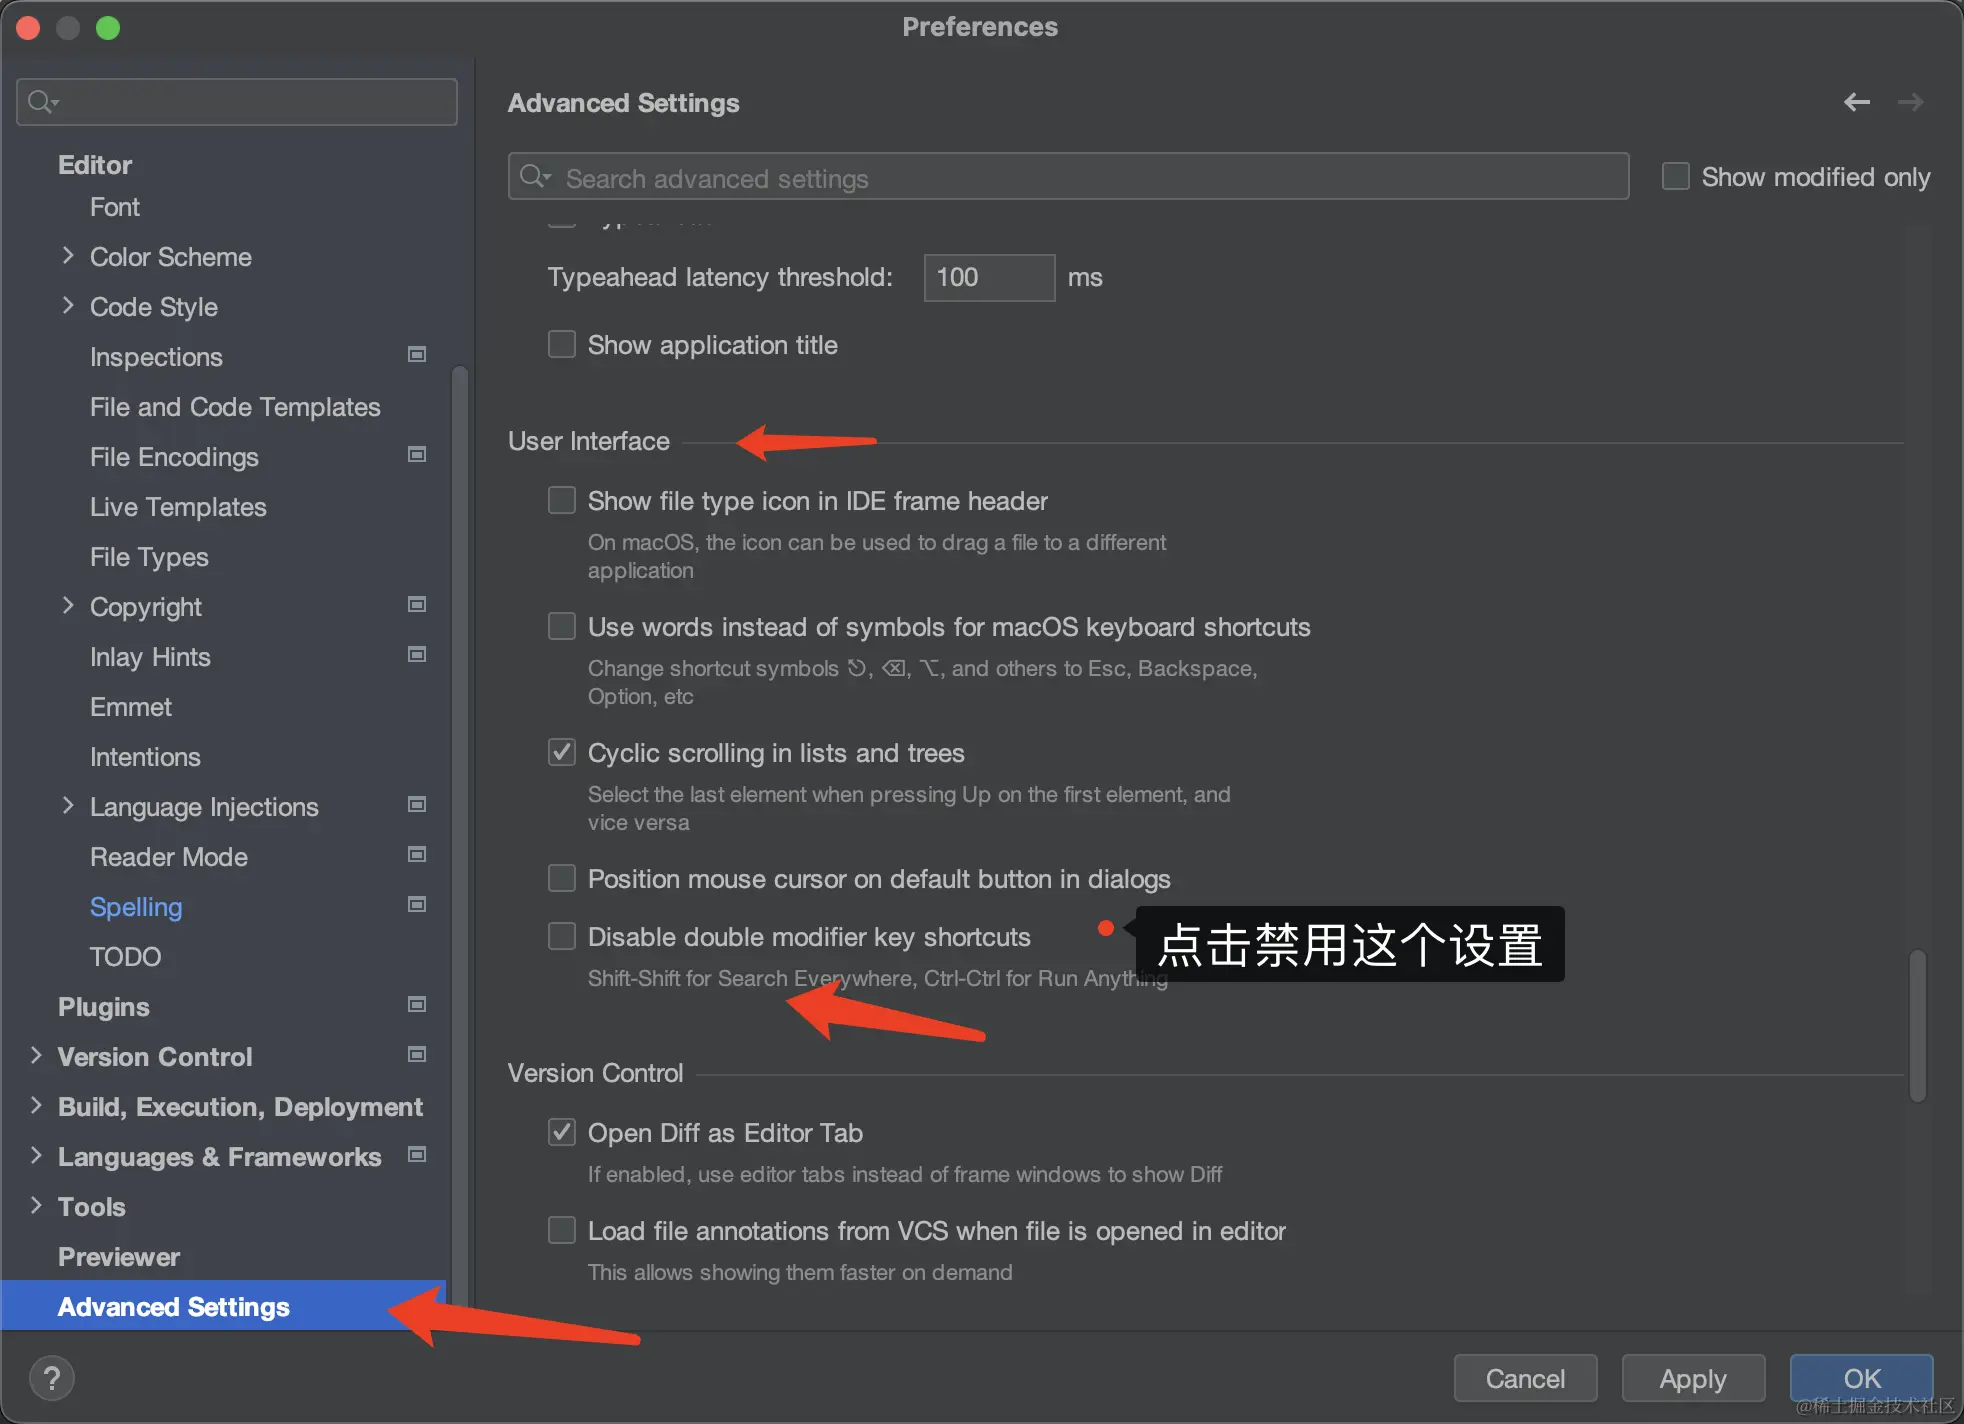Expand the Version Control section
This screenshot has width=1964, height=1424.
pos(36,1056)
